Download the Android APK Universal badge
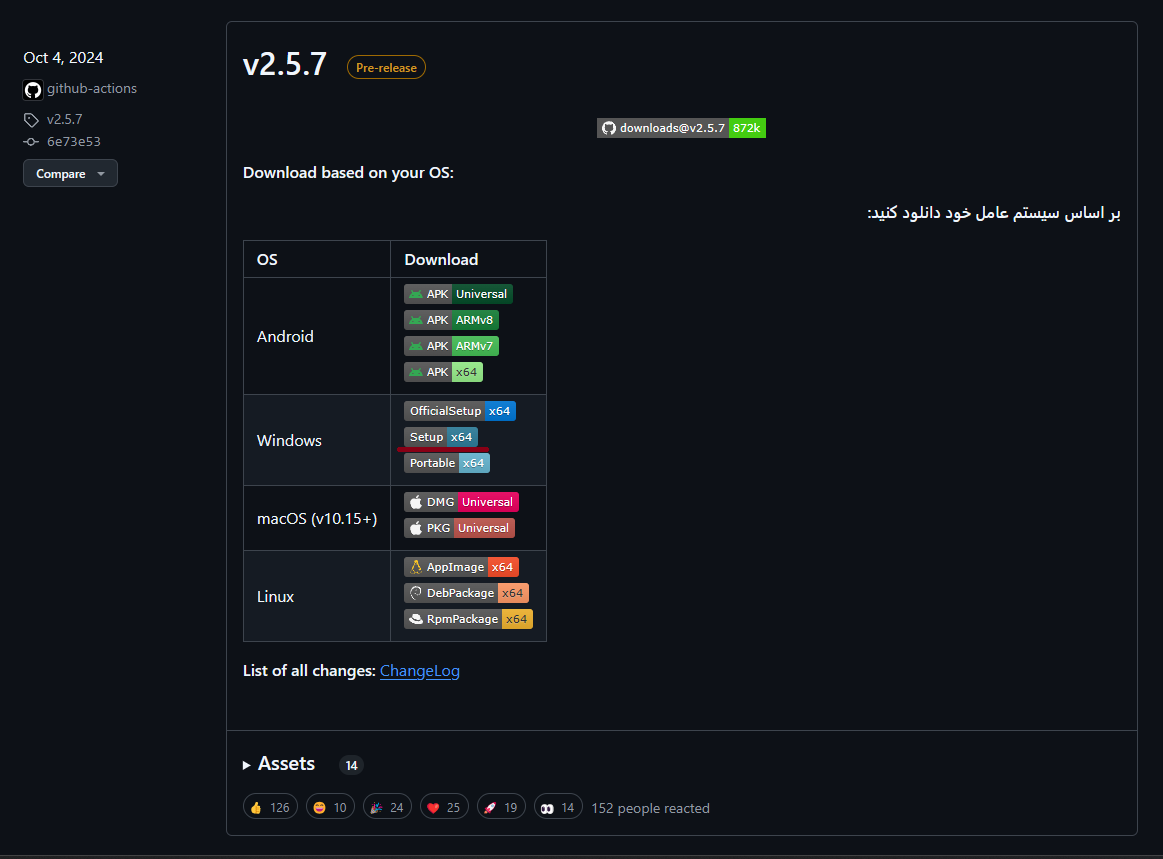Viewport: 1163px width, 859px height. tap(458, 294)
